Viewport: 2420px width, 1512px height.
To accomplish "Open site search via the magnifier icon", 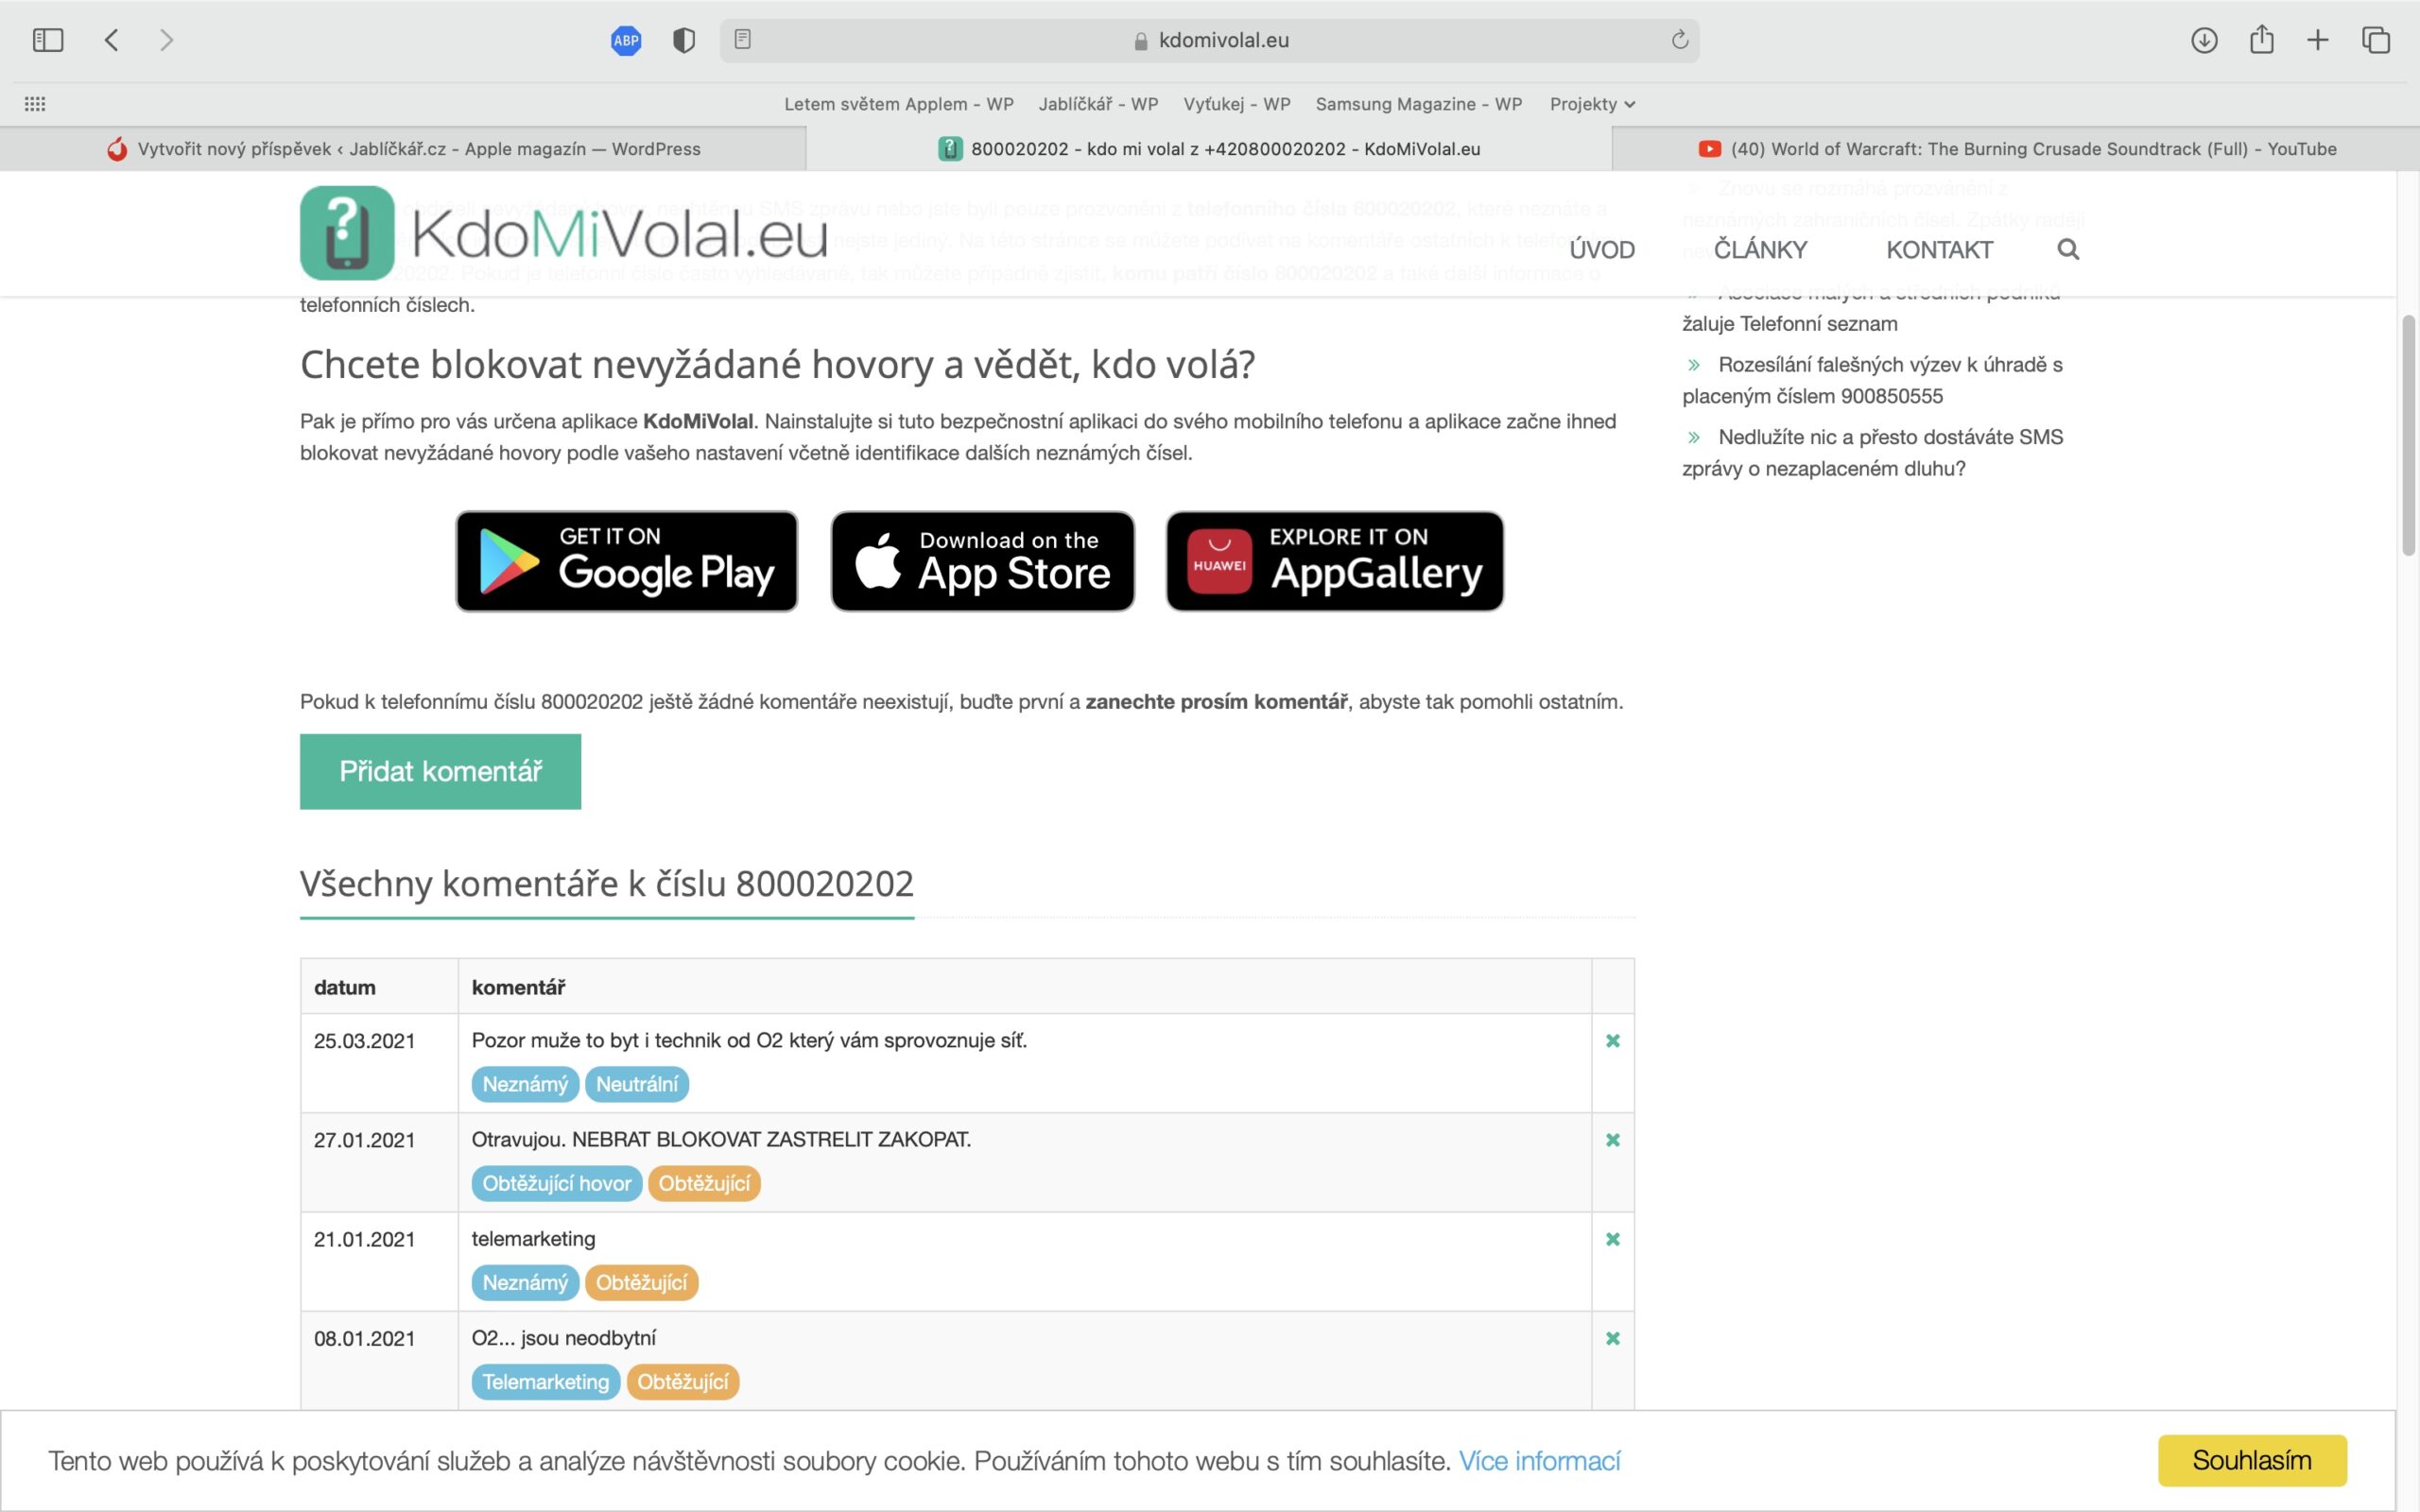I will click(2068, 249).
